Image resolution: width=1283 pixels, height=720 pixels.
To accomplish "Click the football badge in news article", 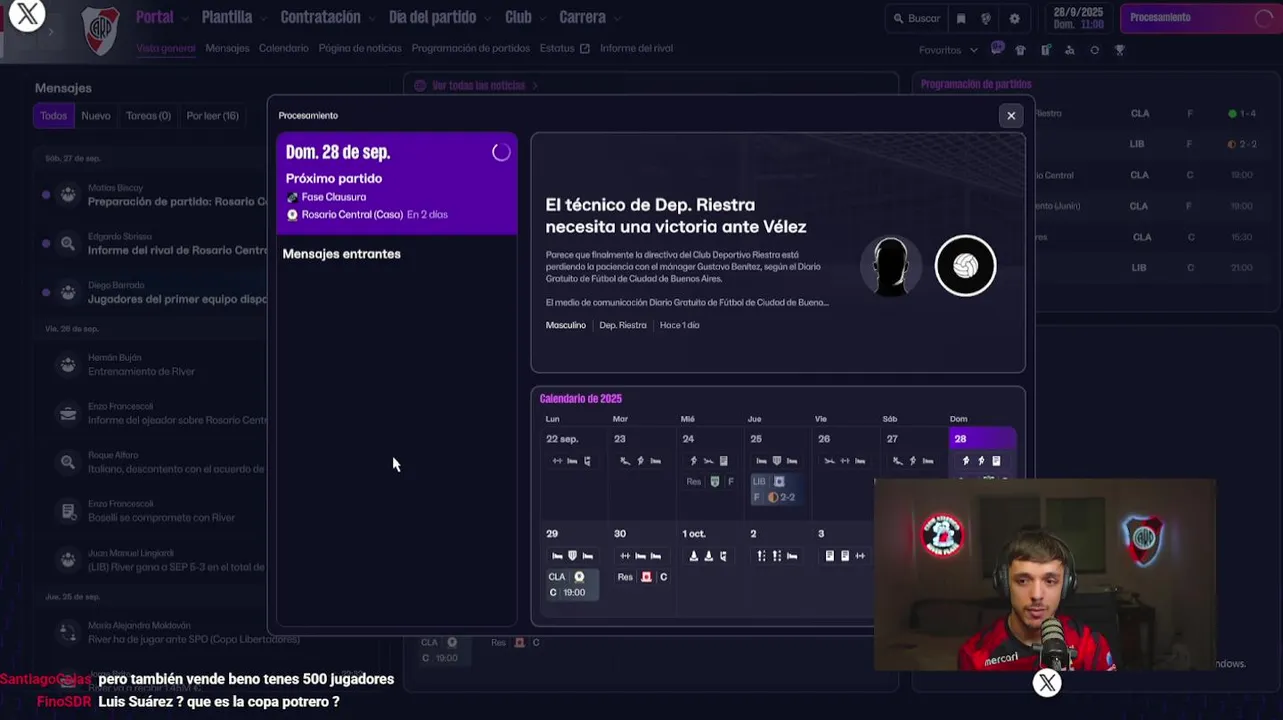I will [965, 266].
